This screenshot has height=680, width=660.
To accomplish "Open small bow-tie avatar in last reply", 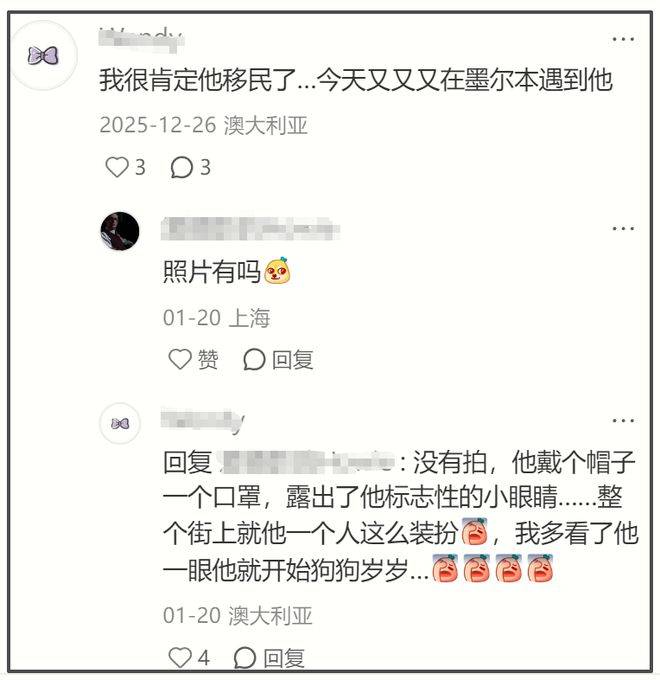I will coord(120,423).
